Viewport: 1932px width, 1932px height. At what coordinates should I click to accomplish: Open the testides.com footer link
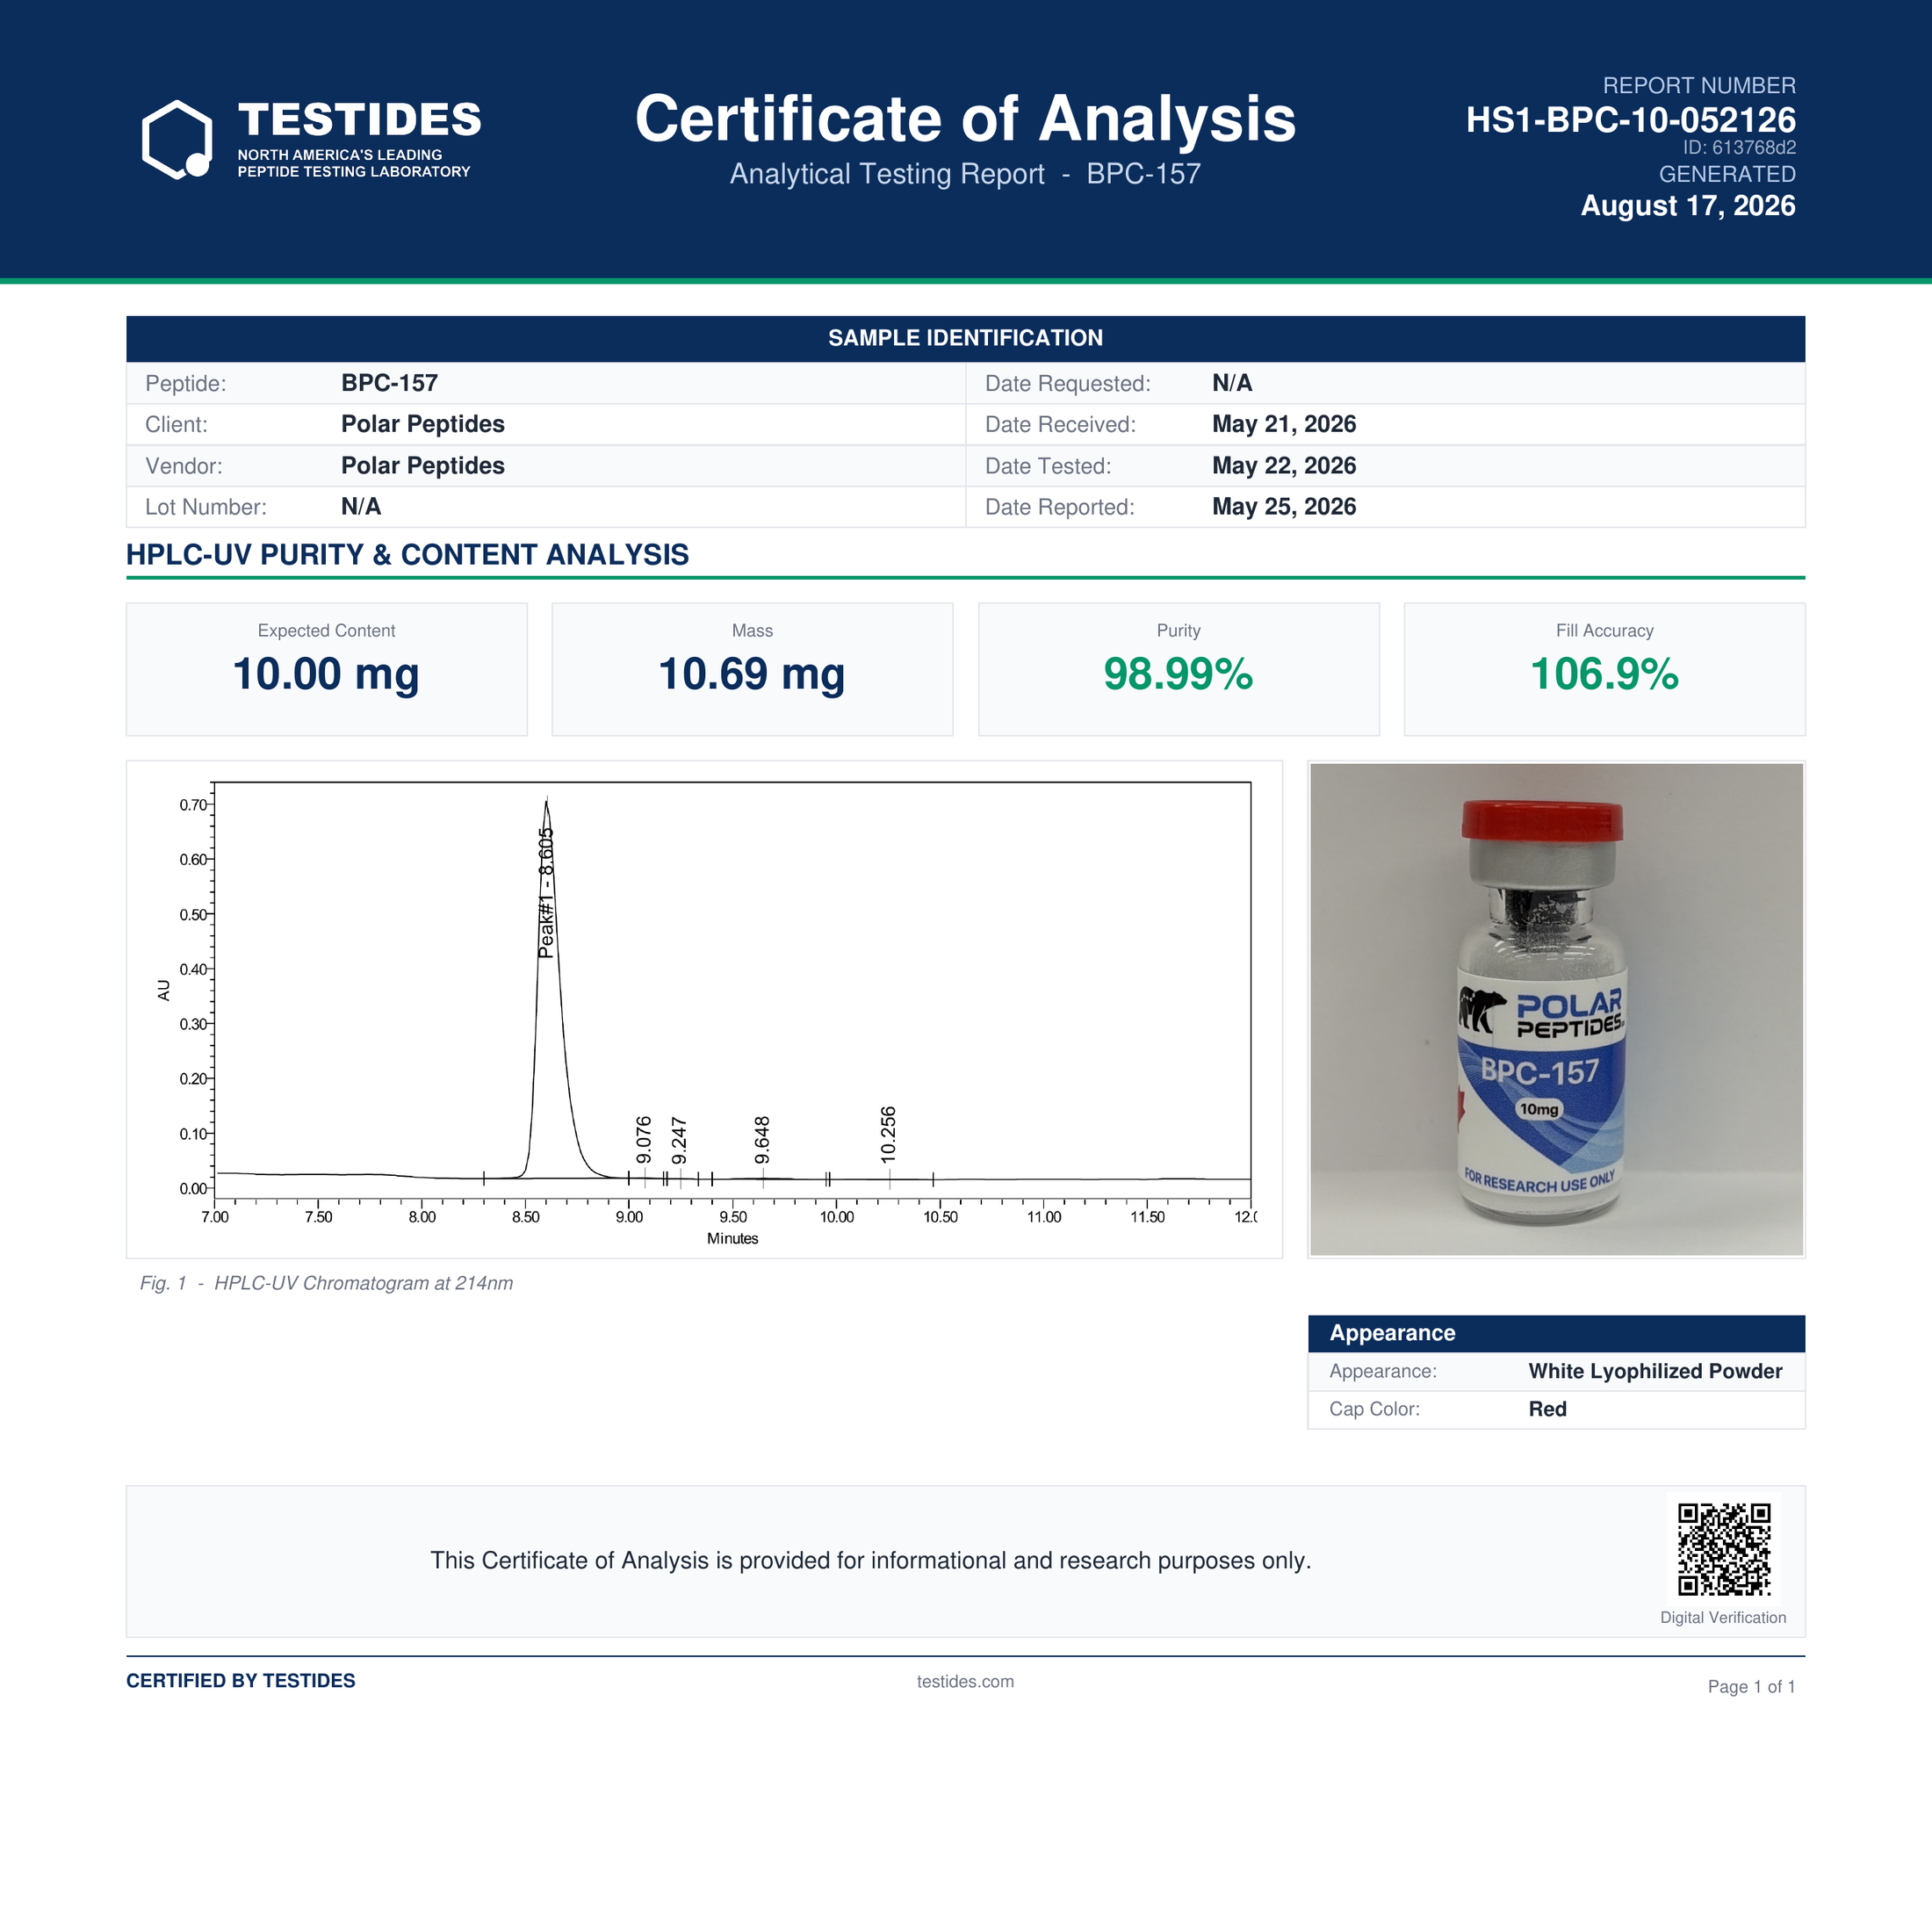[965, 1682]
